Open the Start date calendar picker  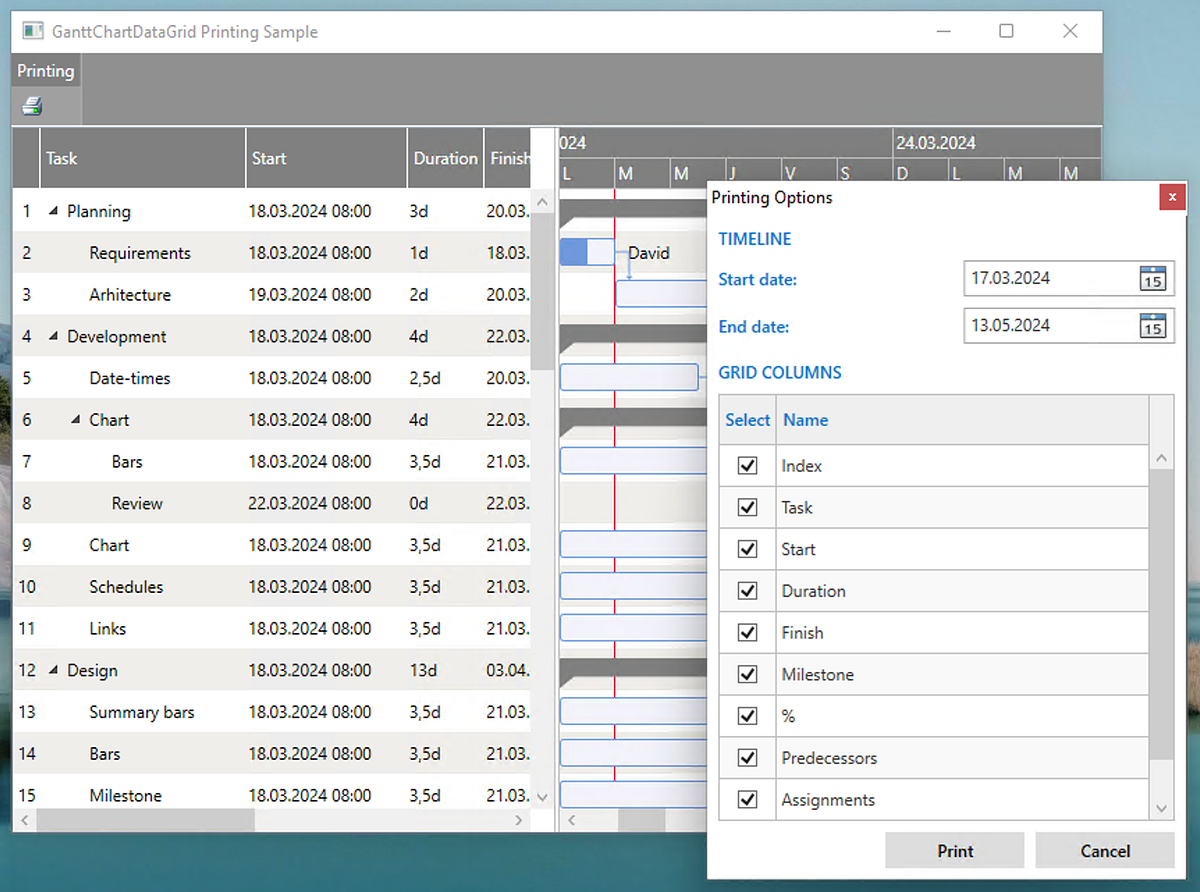[1153, 278]
